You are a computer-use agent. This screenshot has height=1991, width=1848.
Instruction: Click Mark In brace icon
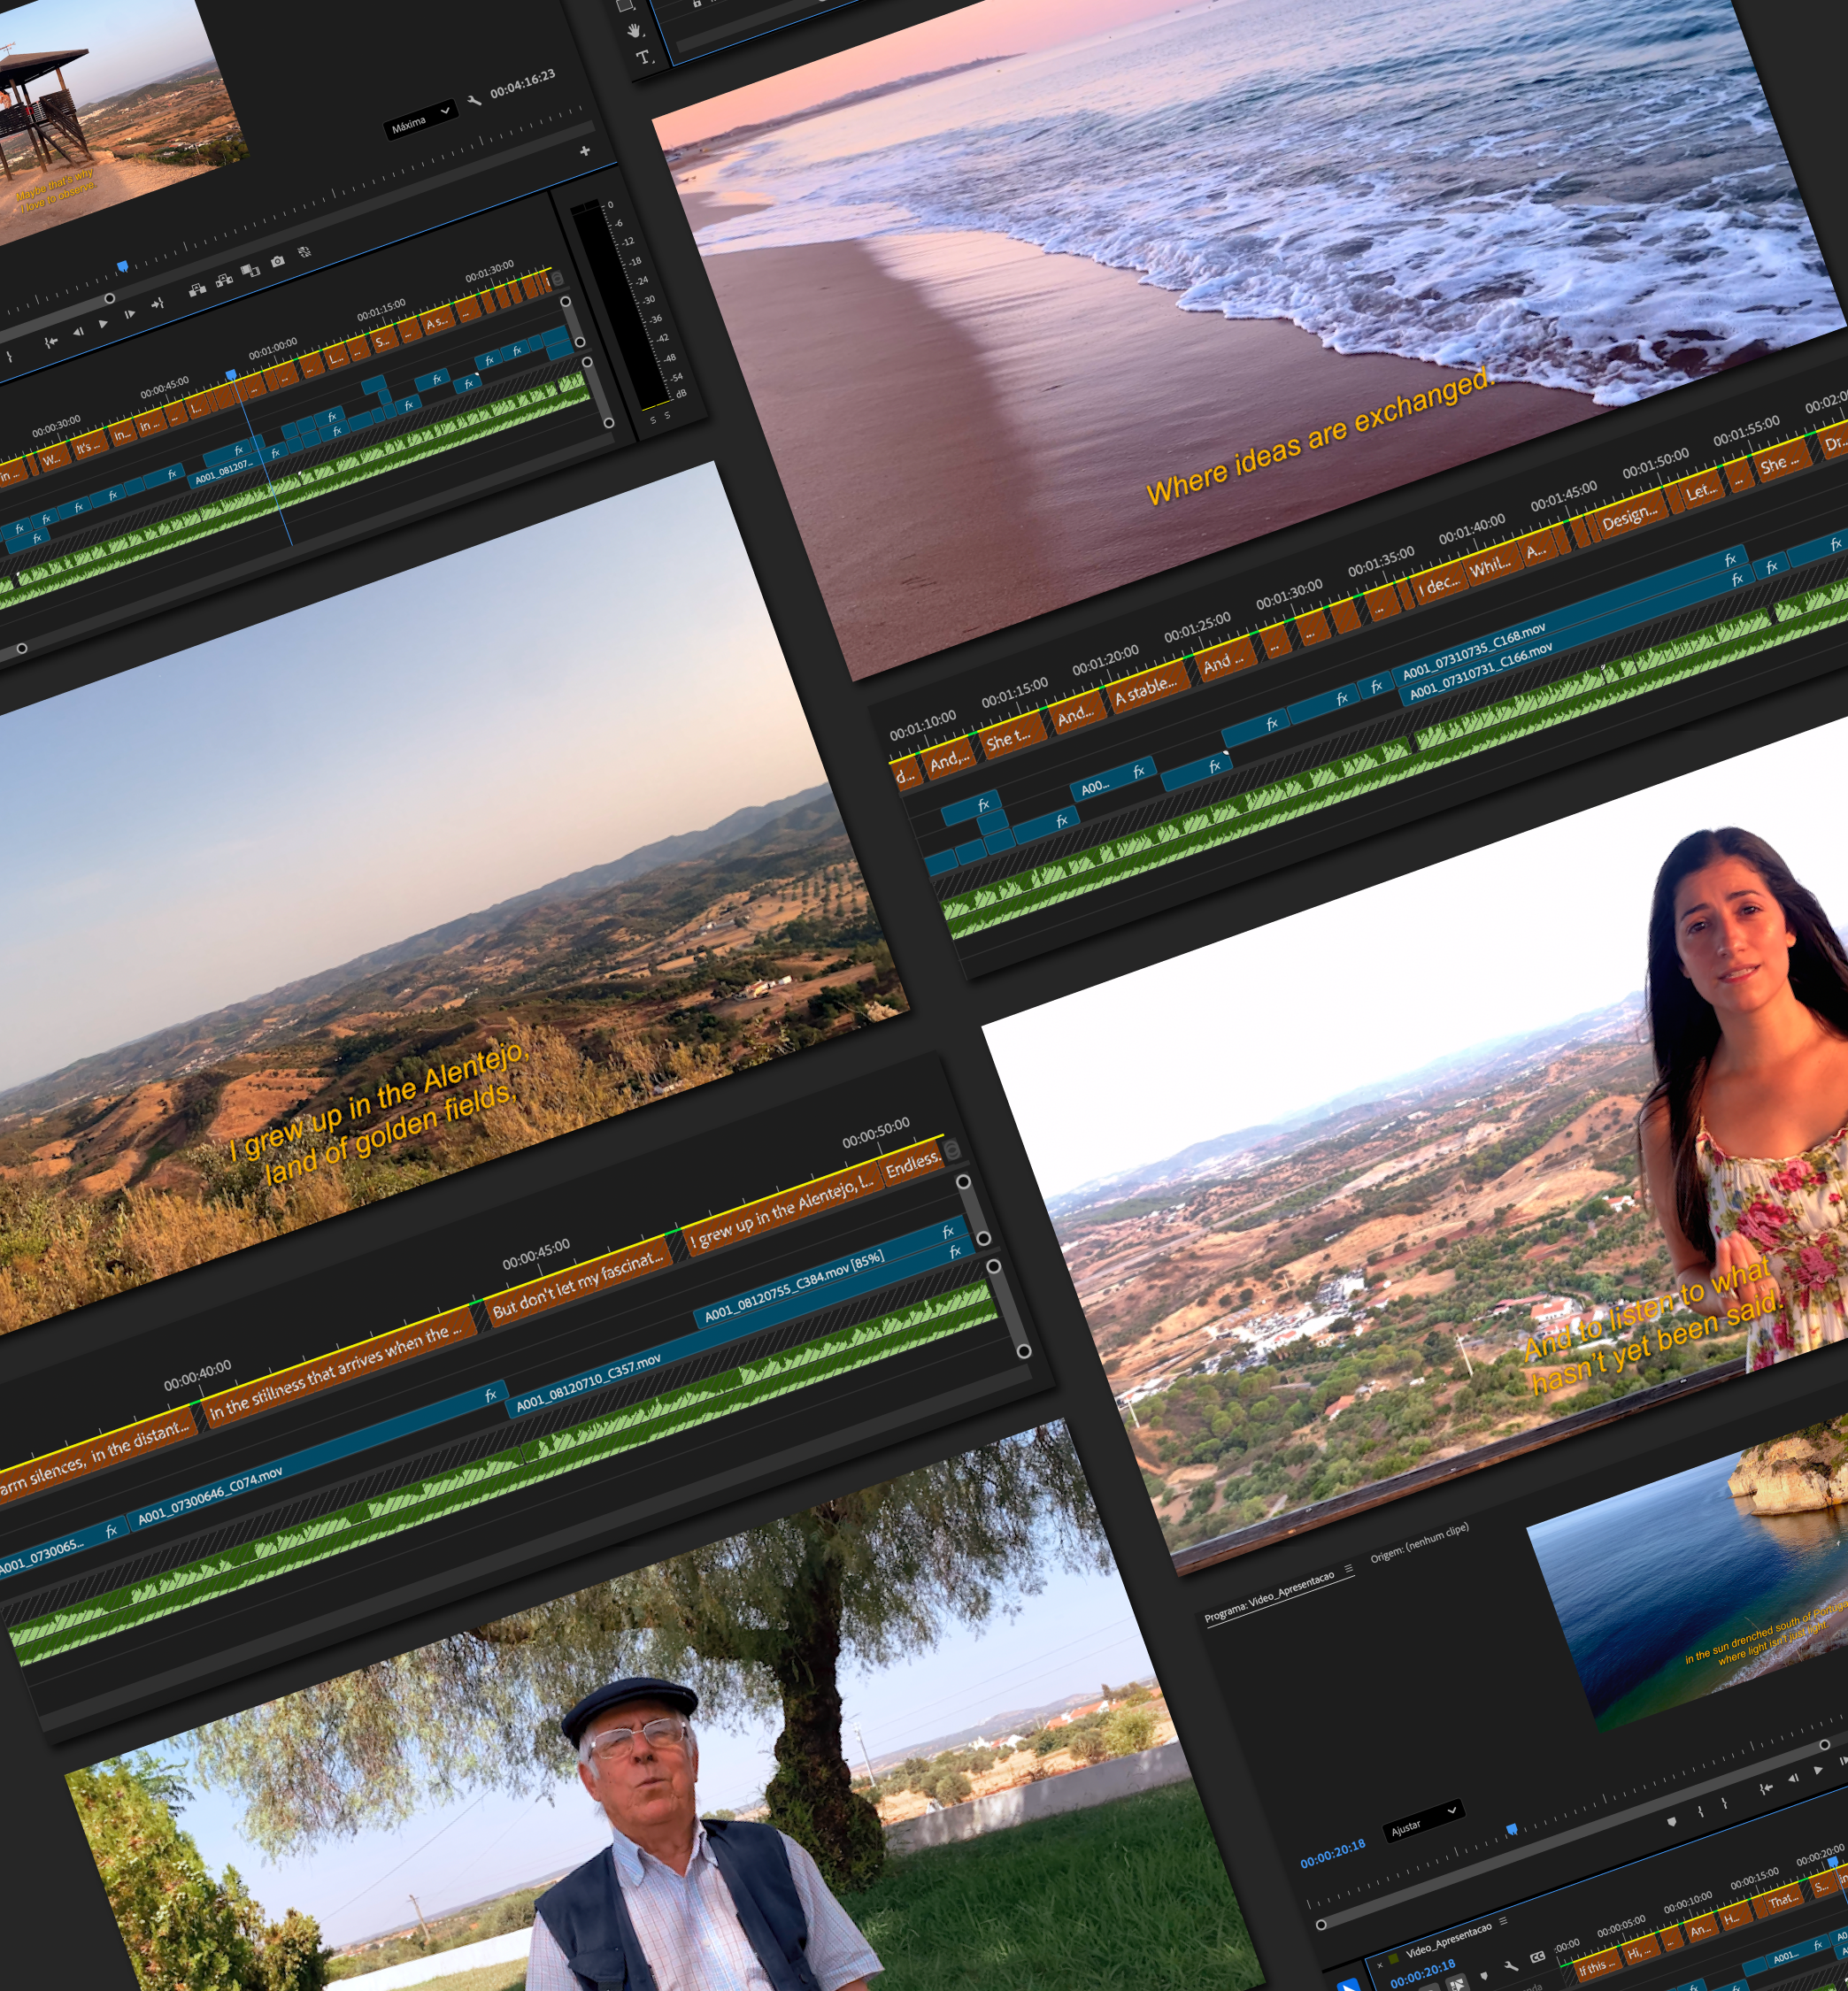pos(1700,1812)
